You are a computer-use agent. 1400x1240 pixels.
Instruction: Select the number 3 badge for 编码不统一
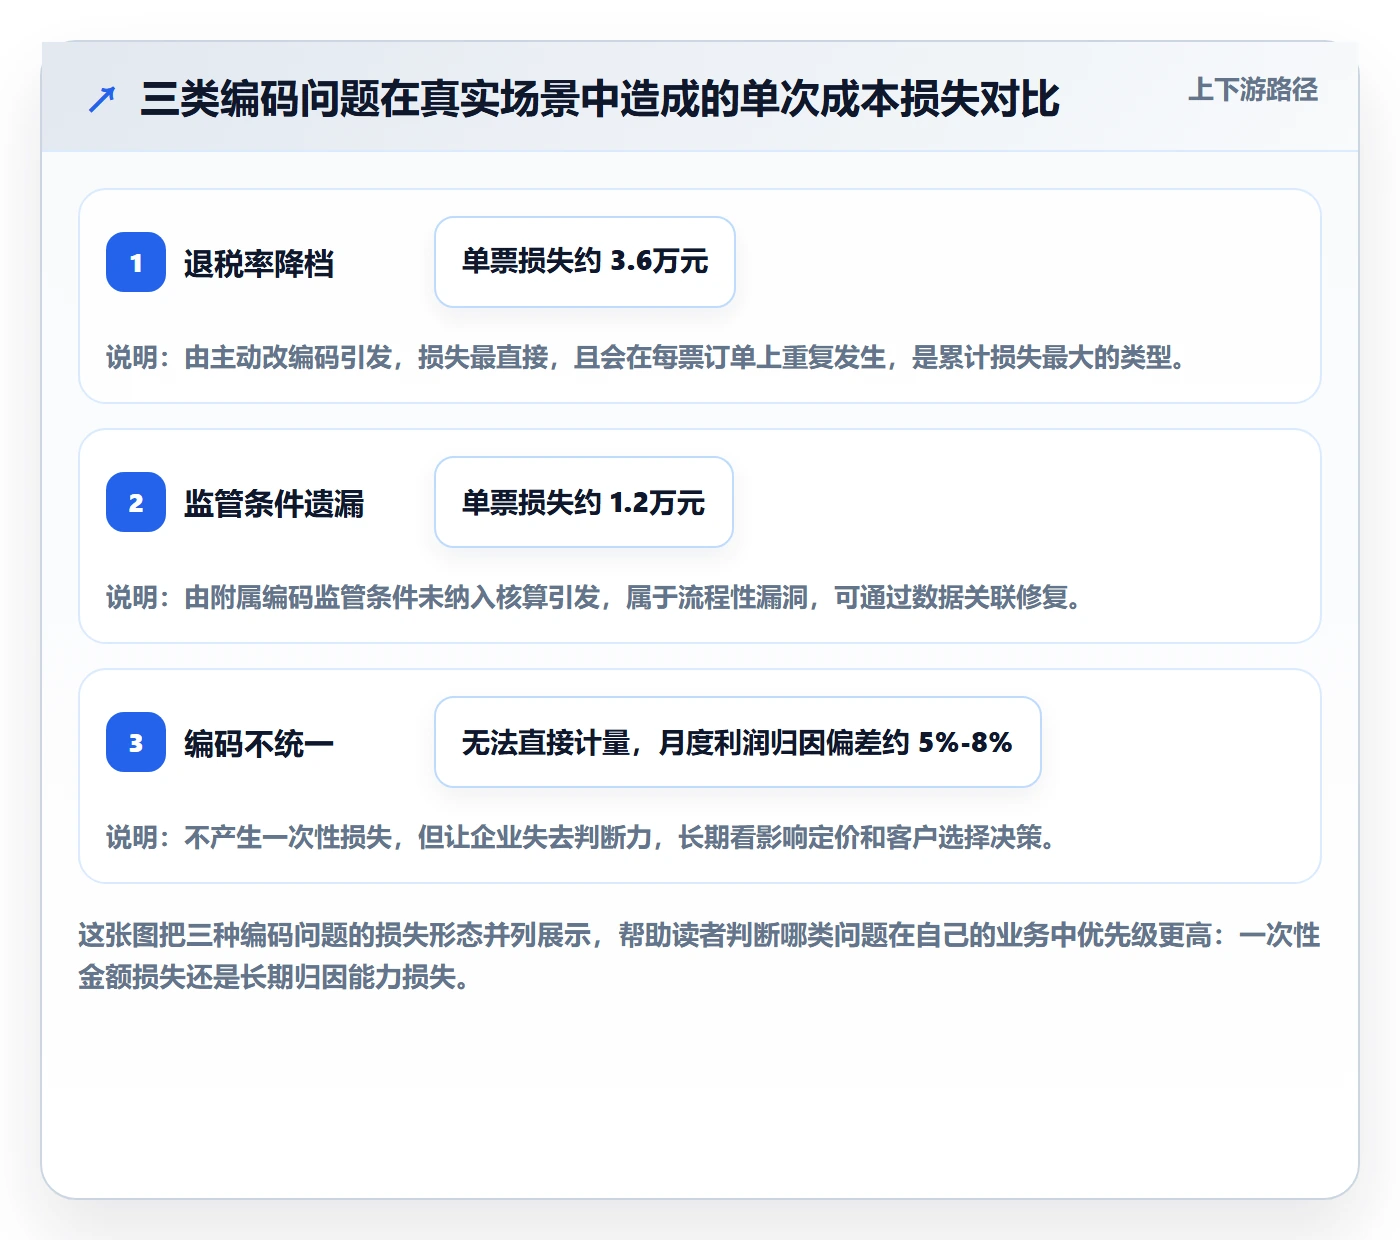[136, 742]
